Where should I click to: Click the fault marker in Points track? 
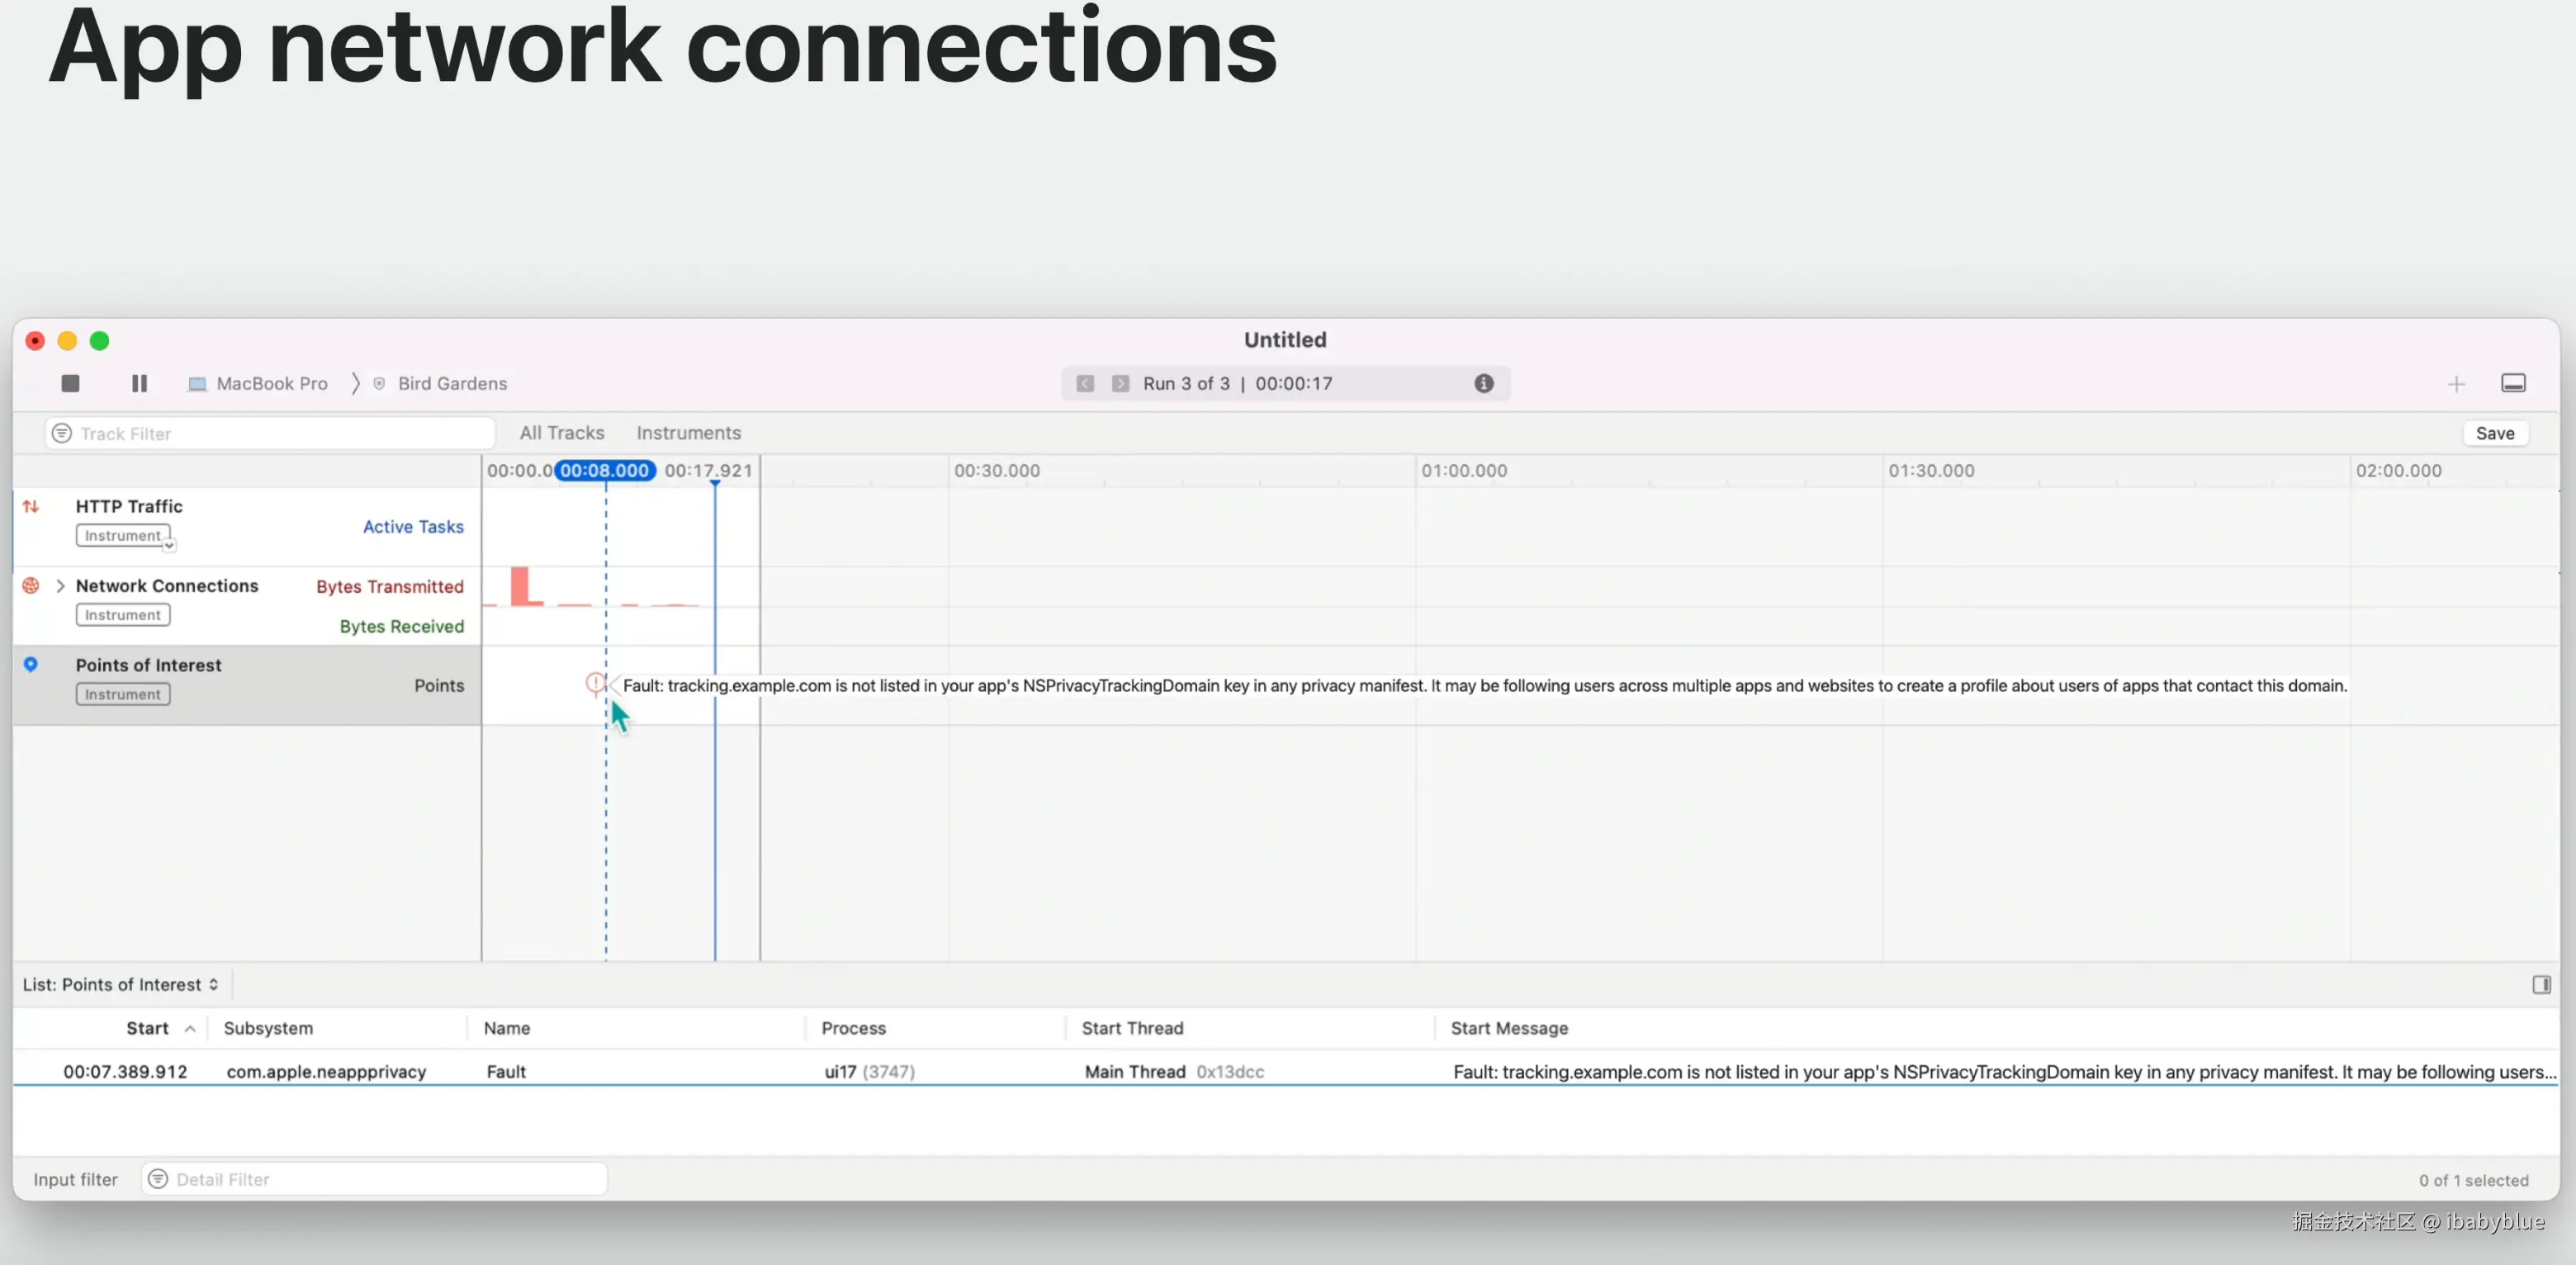(595, 684)
